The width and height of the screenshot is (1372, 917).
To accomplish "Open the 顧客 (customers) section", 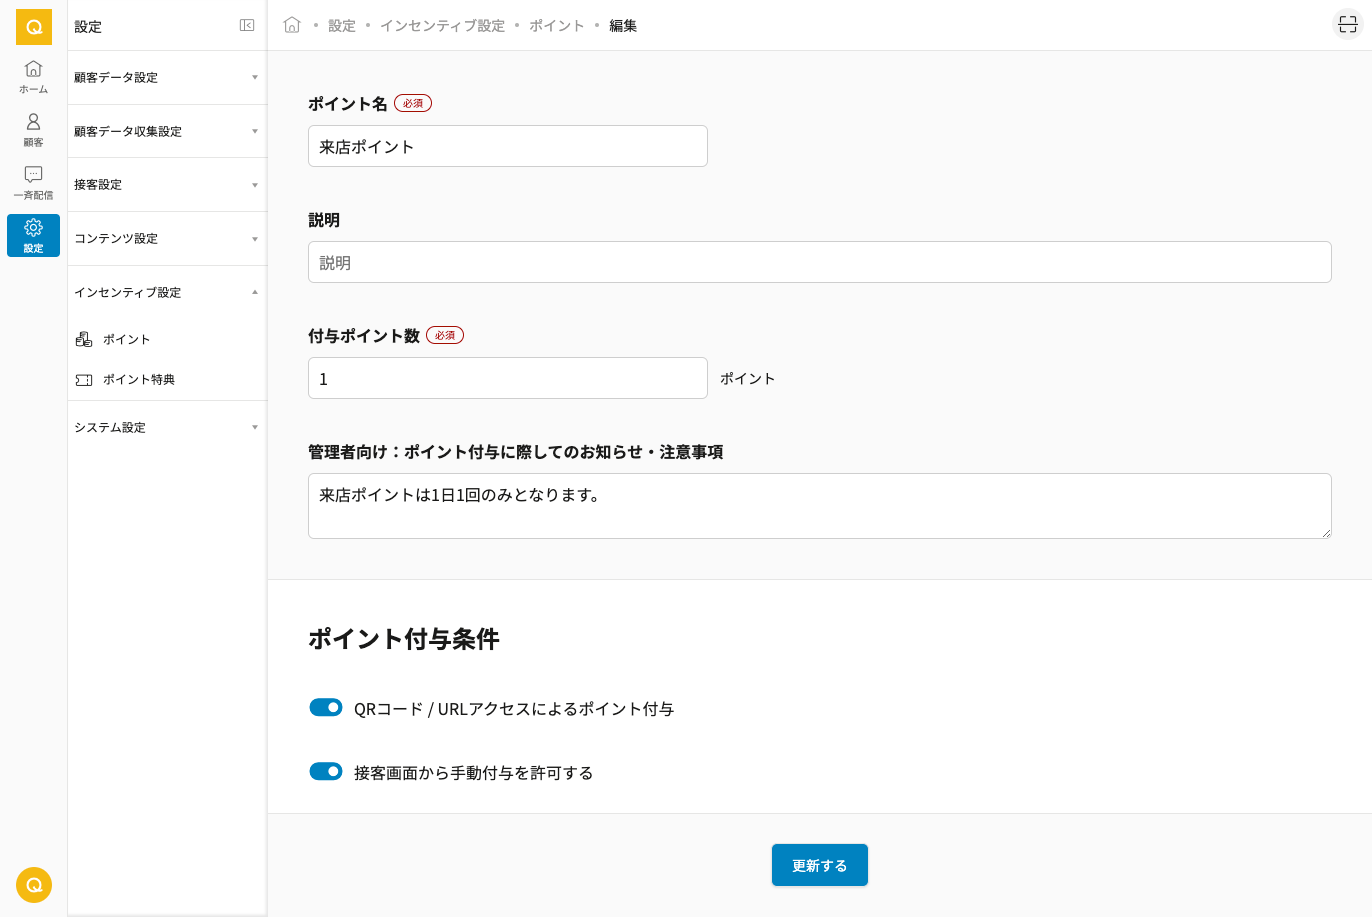I will pos(33,129).
